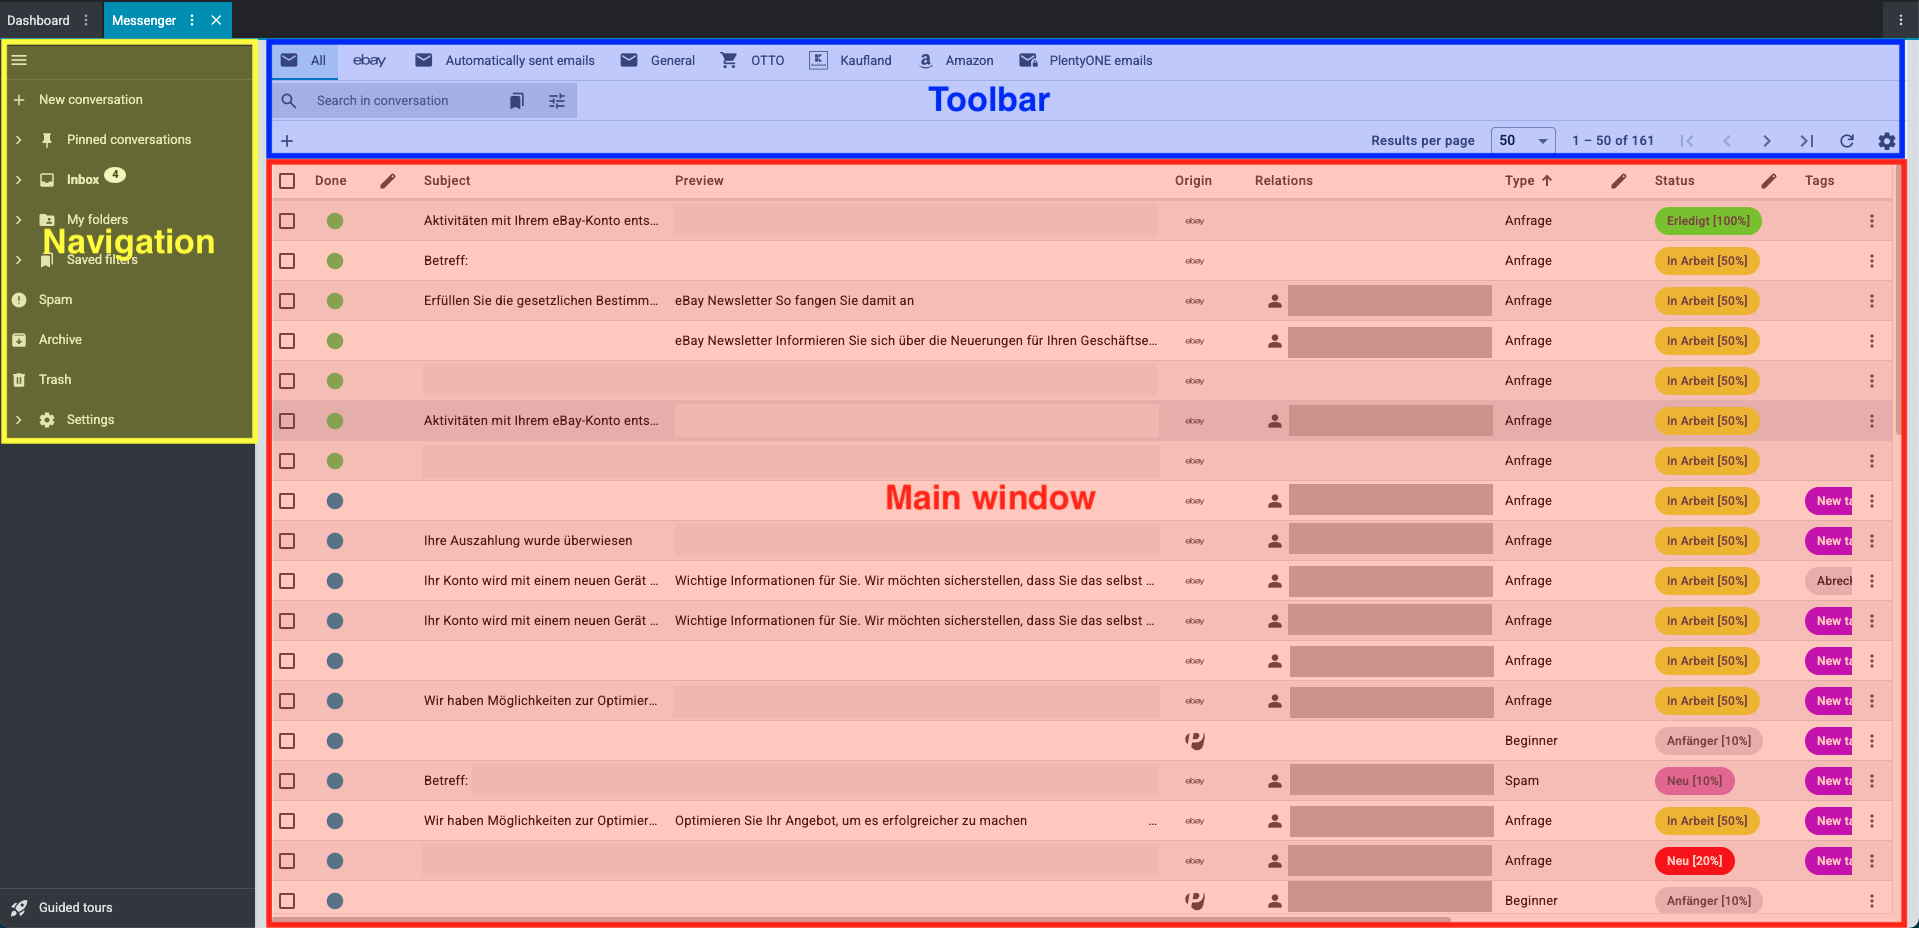Open the Automatically sent emails tab
This screenshot has width=1919, height=928.
click(506, 61)
